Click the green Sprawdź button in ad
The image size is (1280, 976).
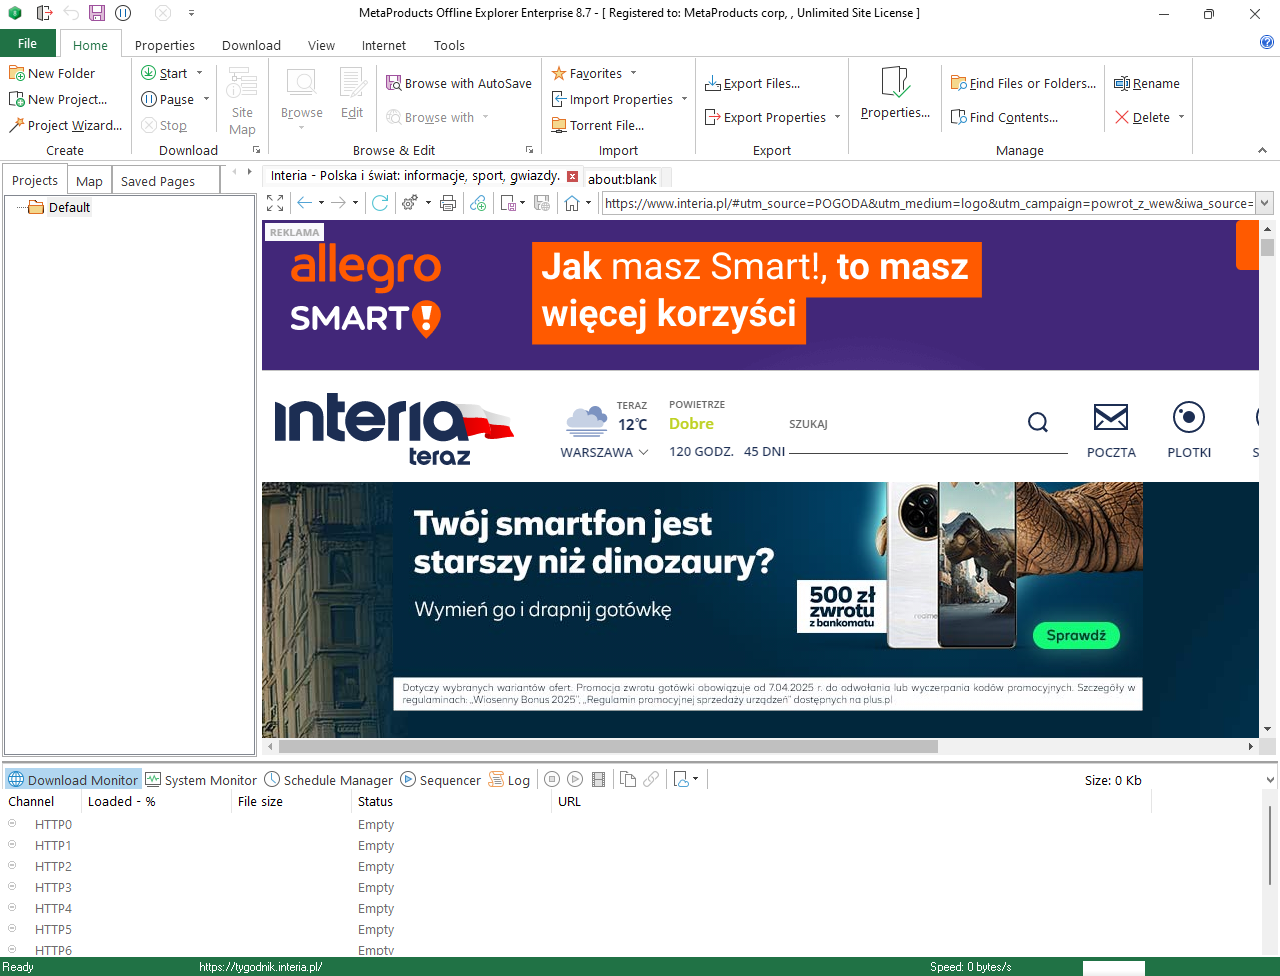(x=1076, y=635)
